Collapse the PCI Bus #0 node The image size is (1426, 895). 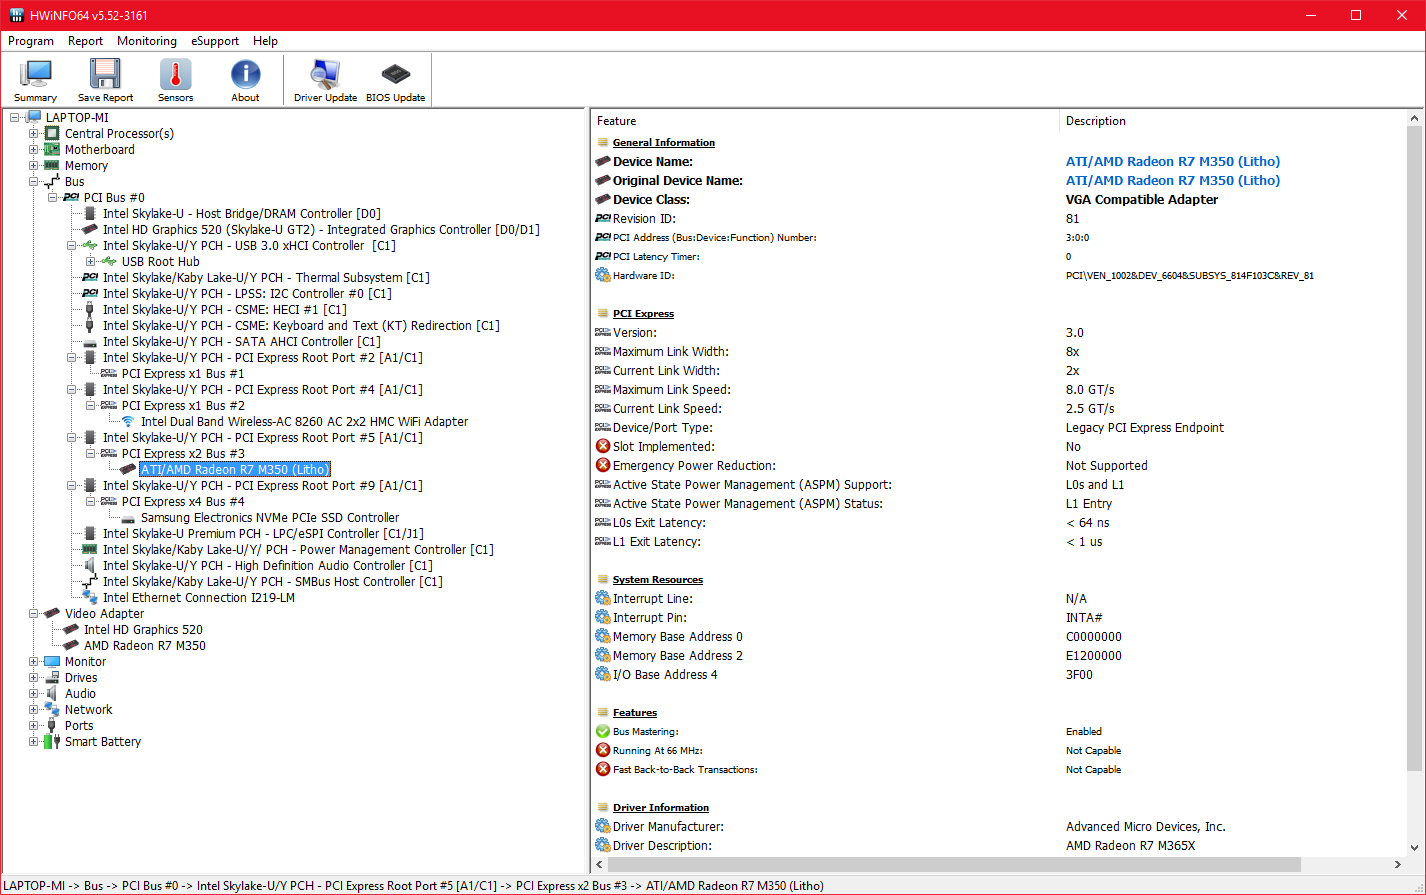(x=53, y=198)
